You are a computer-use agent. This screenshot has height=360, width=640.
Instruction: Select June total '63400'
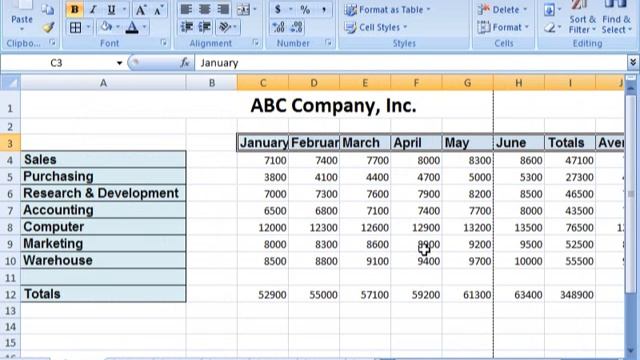coord(519,294)
